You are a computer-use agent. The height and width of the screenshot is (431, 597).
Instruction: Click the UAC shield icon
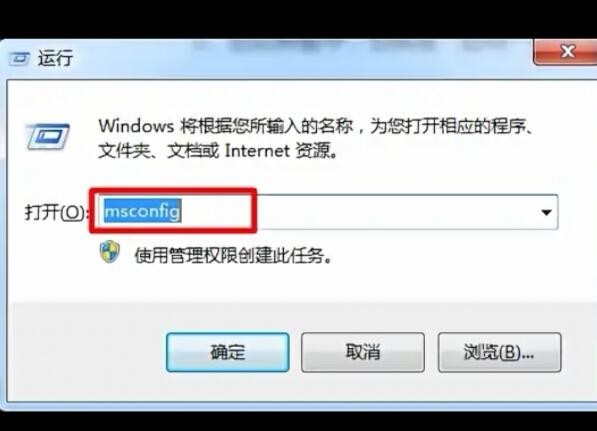110,252
